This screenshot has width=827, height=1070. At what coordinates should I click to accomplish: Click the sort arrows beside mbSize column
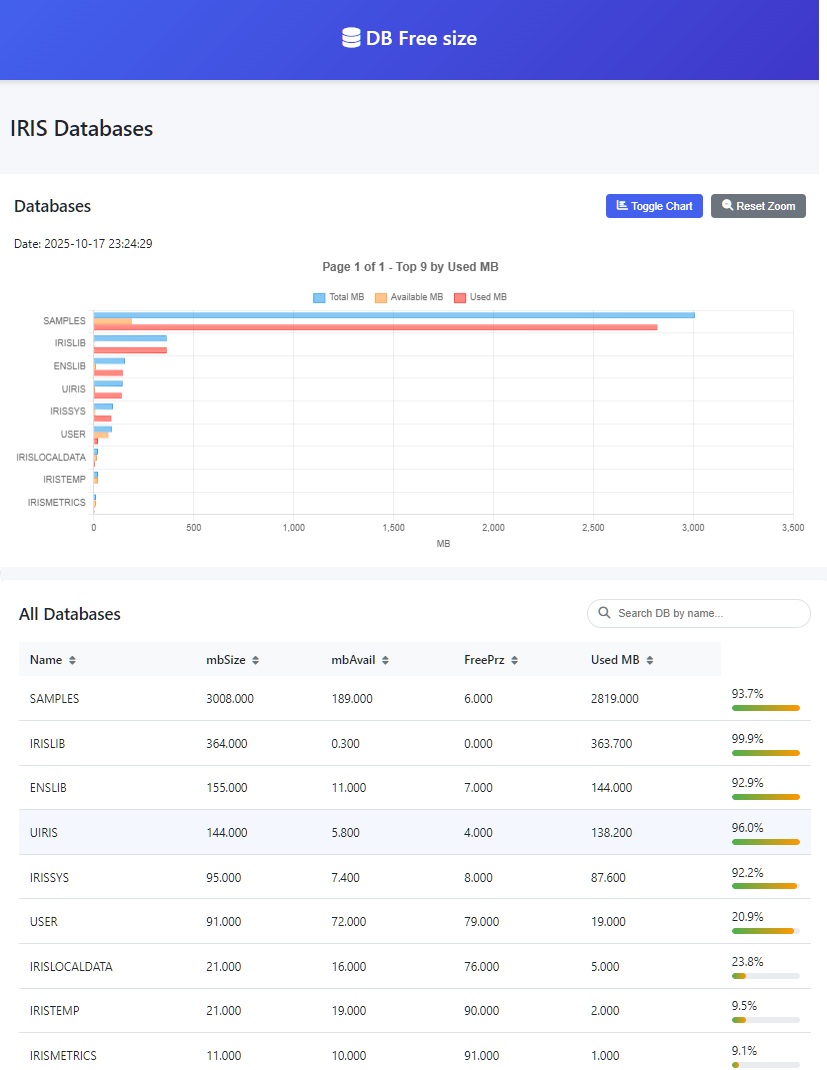[256, 660]
